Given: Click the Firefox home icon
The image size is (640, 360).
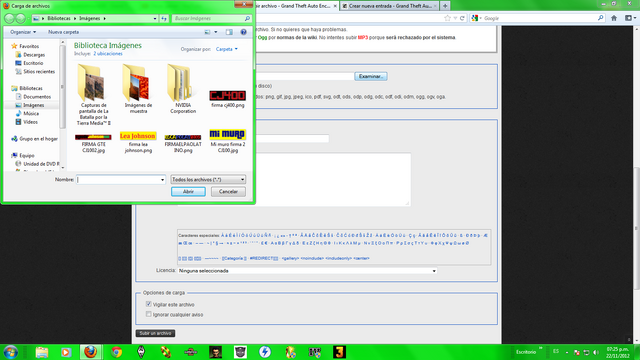Looking at the screenshot, I should pyautogui.click(x=614, y=18).
